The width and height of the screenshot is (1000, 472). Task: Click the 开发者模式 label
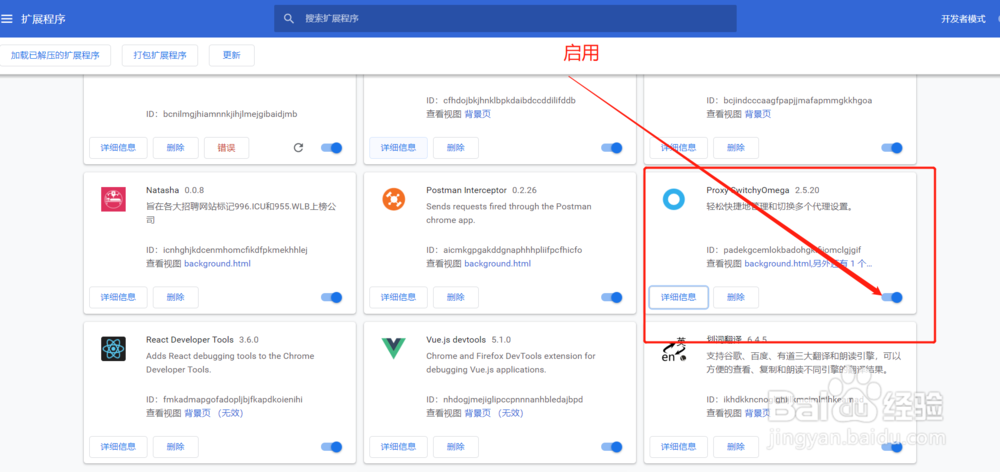(963, 18)
